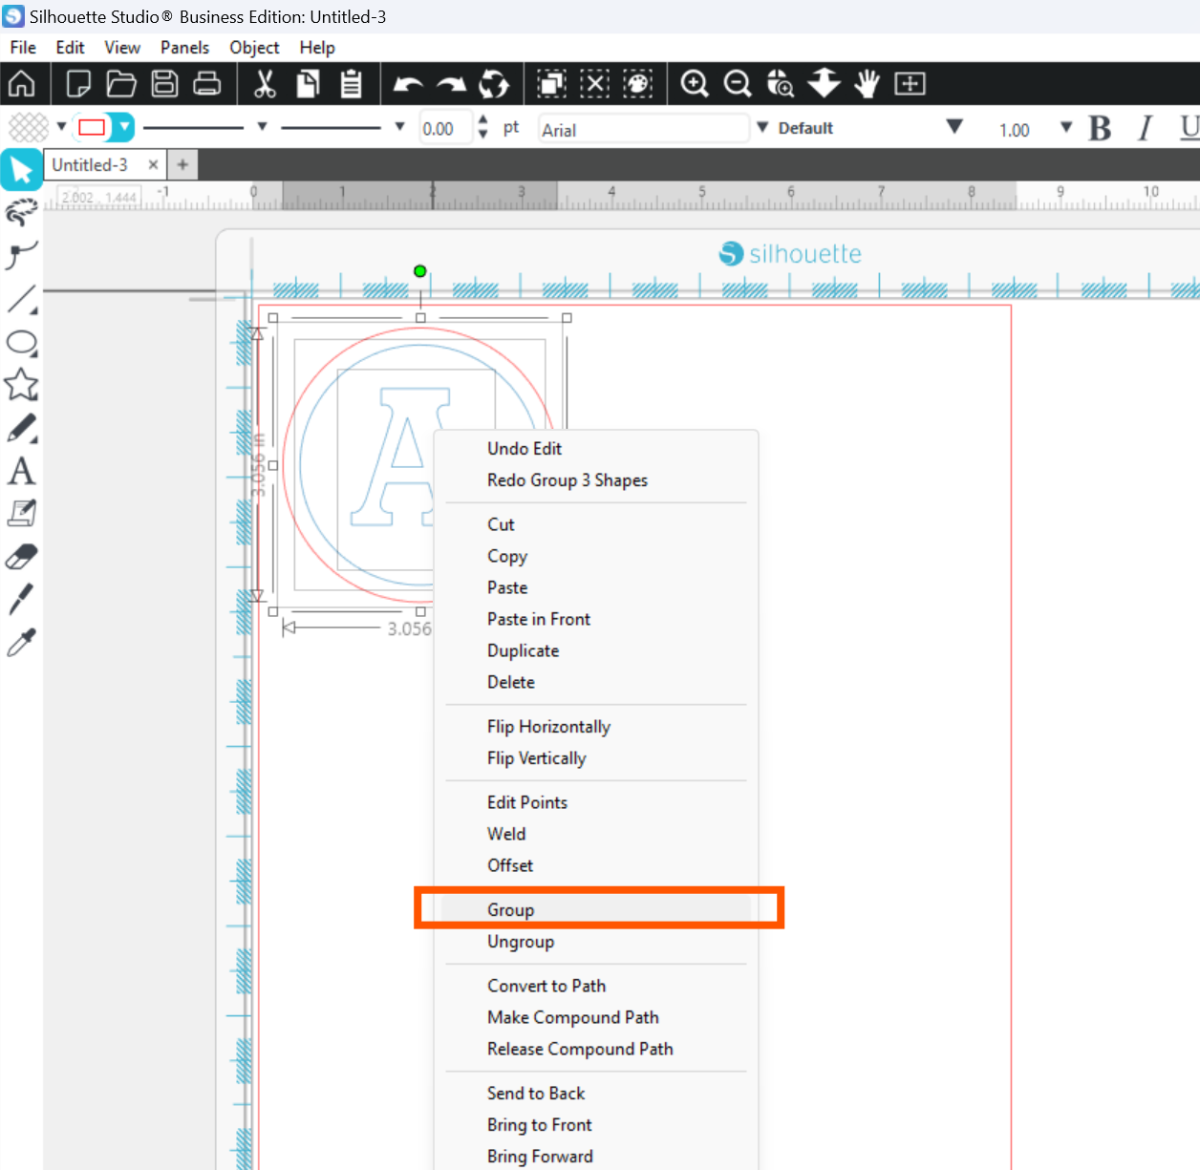Undo the last action via the toolbar arrow
This screenshot has height=1170, width=1200.
click(408, 84)
